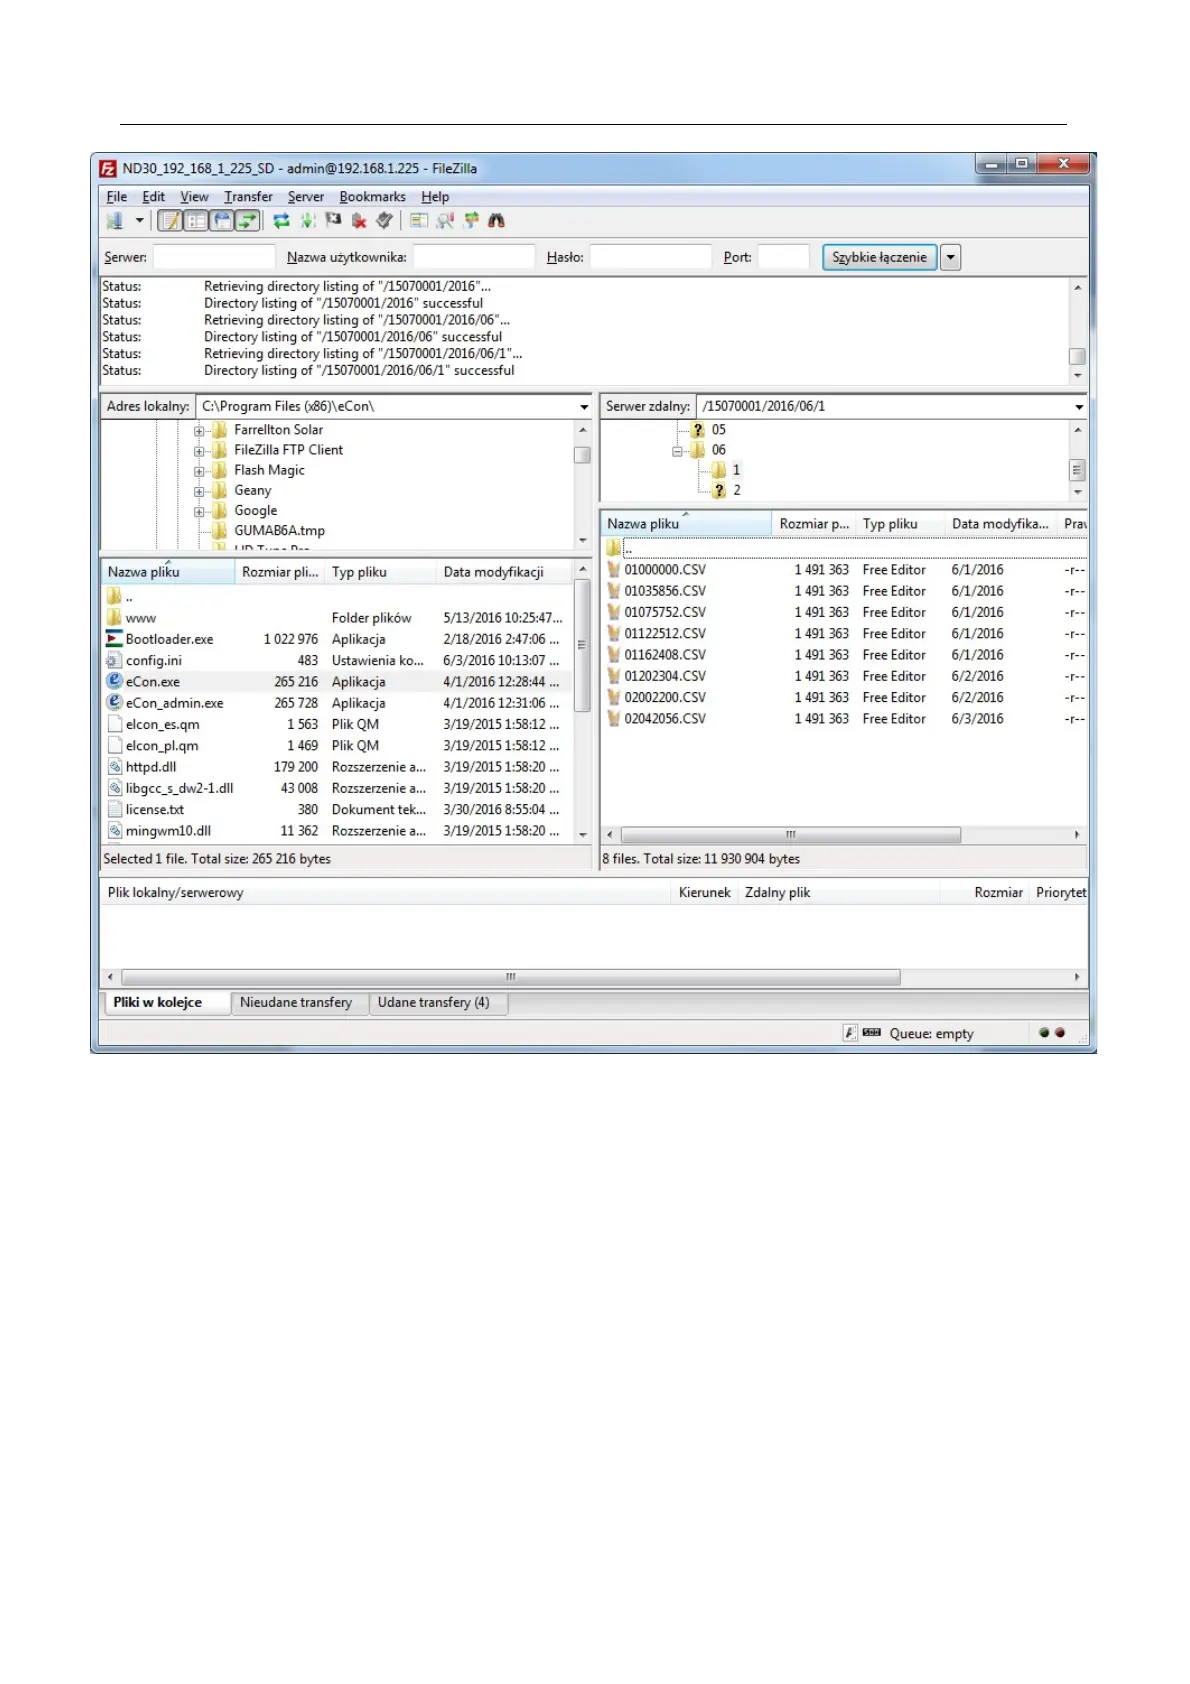This screenshot has width=1190, height=1684.
Task: Select the Bootloader.exe file icon
Action: [114, 639]
